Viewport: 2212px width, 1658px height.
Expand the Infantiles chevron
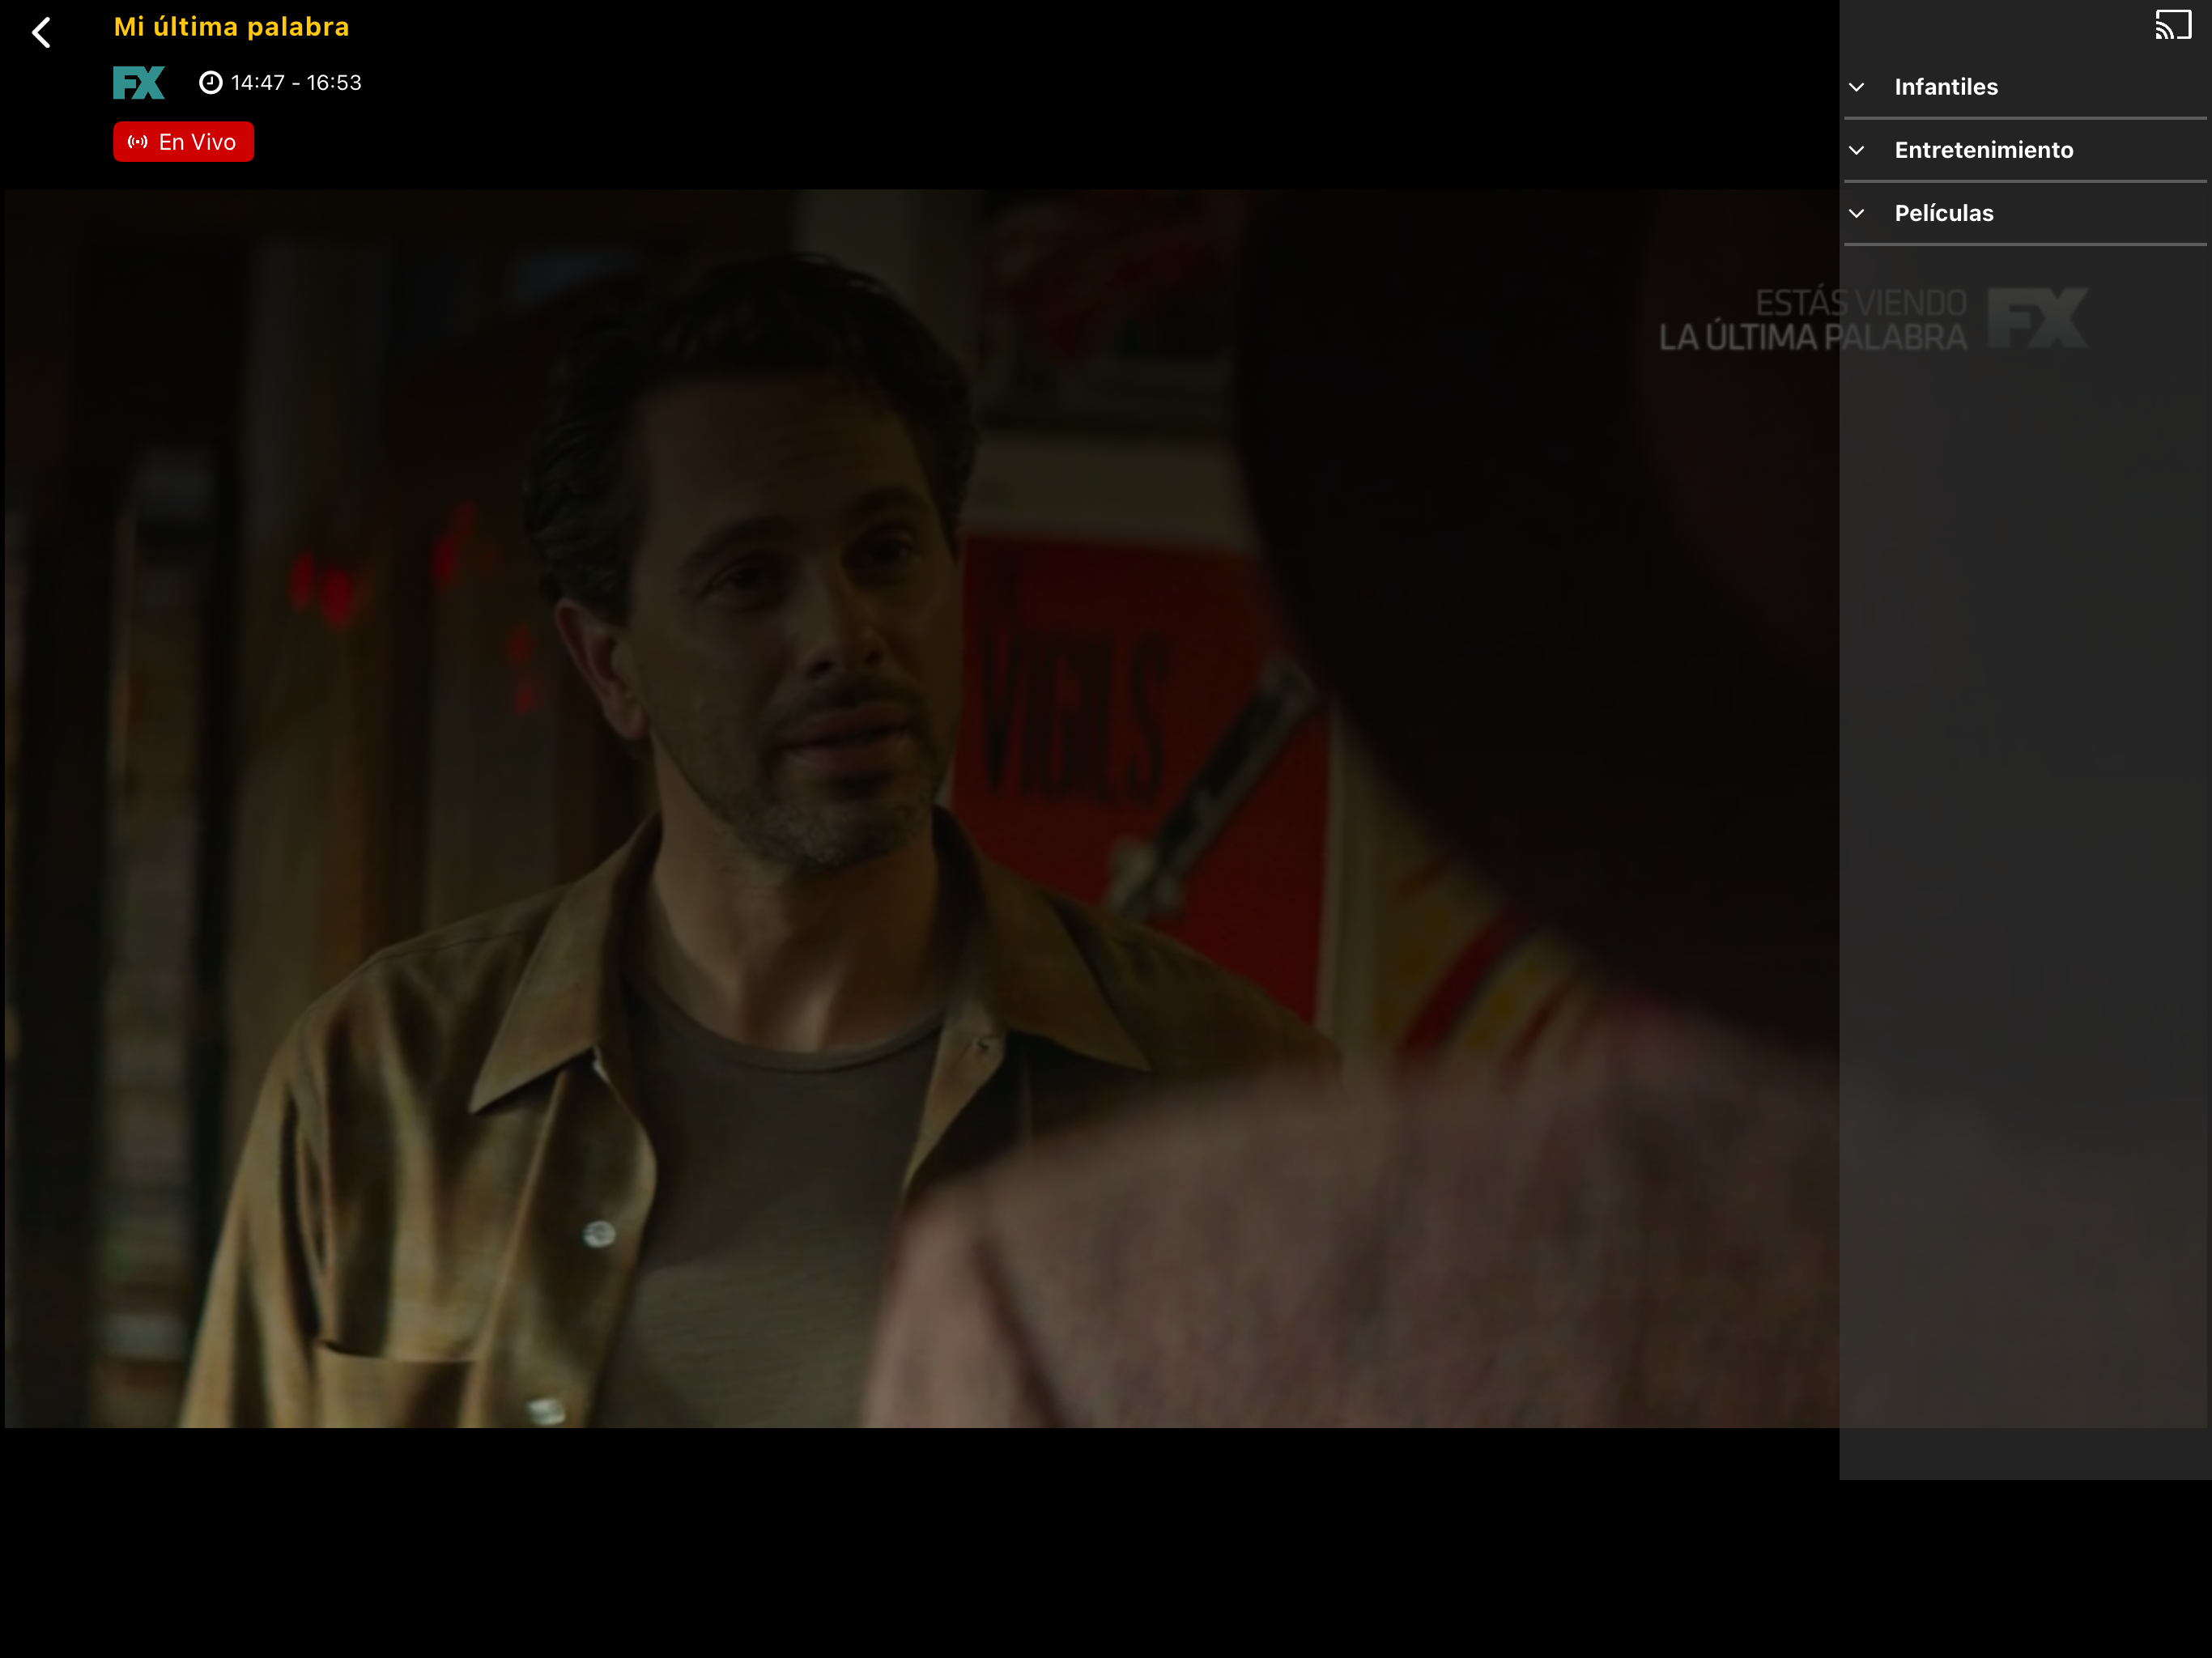(1856, 87)
